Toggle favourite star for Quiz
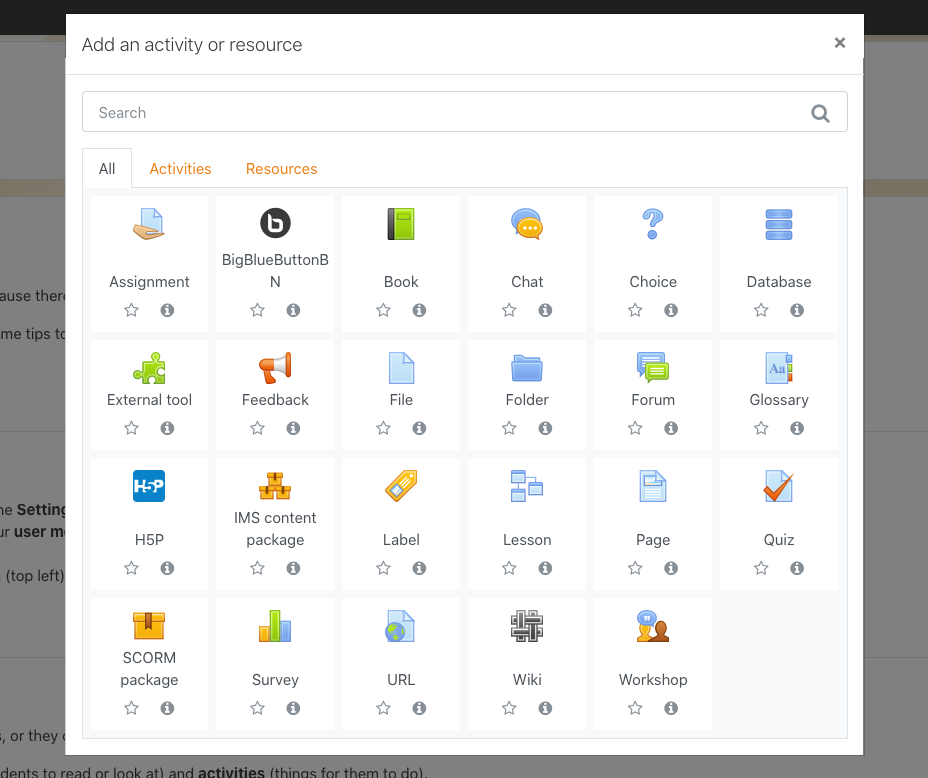This screenshot has height=778, width=928. tap(761, 567)
